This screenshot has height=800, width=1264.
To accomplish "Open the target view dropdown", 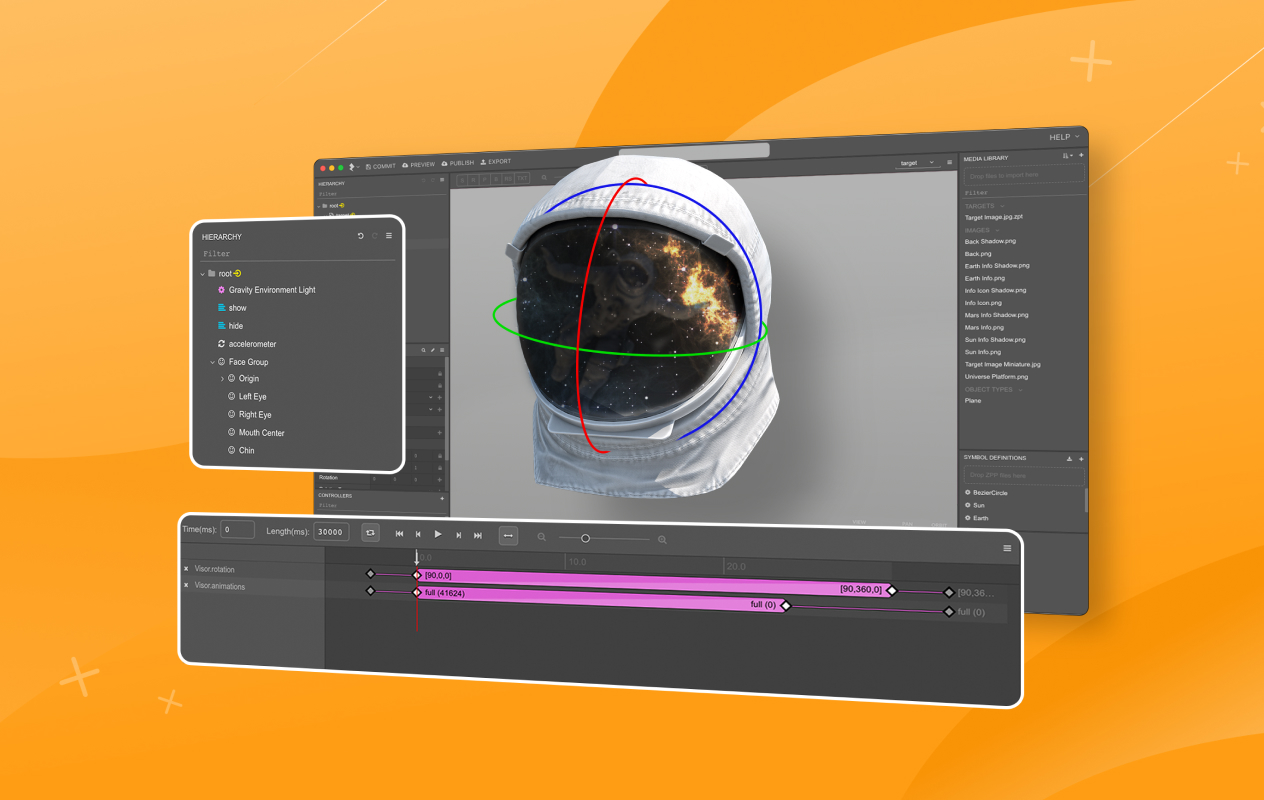I will (917, 162).
